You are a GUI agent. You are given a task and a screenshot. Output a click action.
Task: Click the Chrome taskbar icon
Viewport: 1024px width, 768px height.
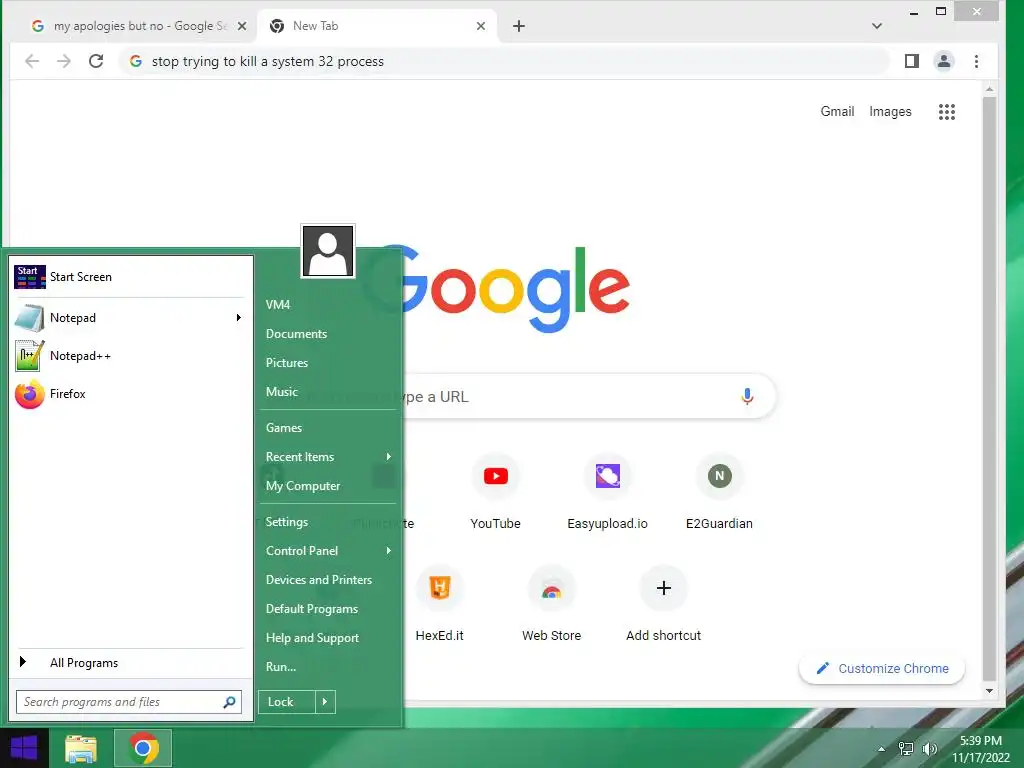143,748
